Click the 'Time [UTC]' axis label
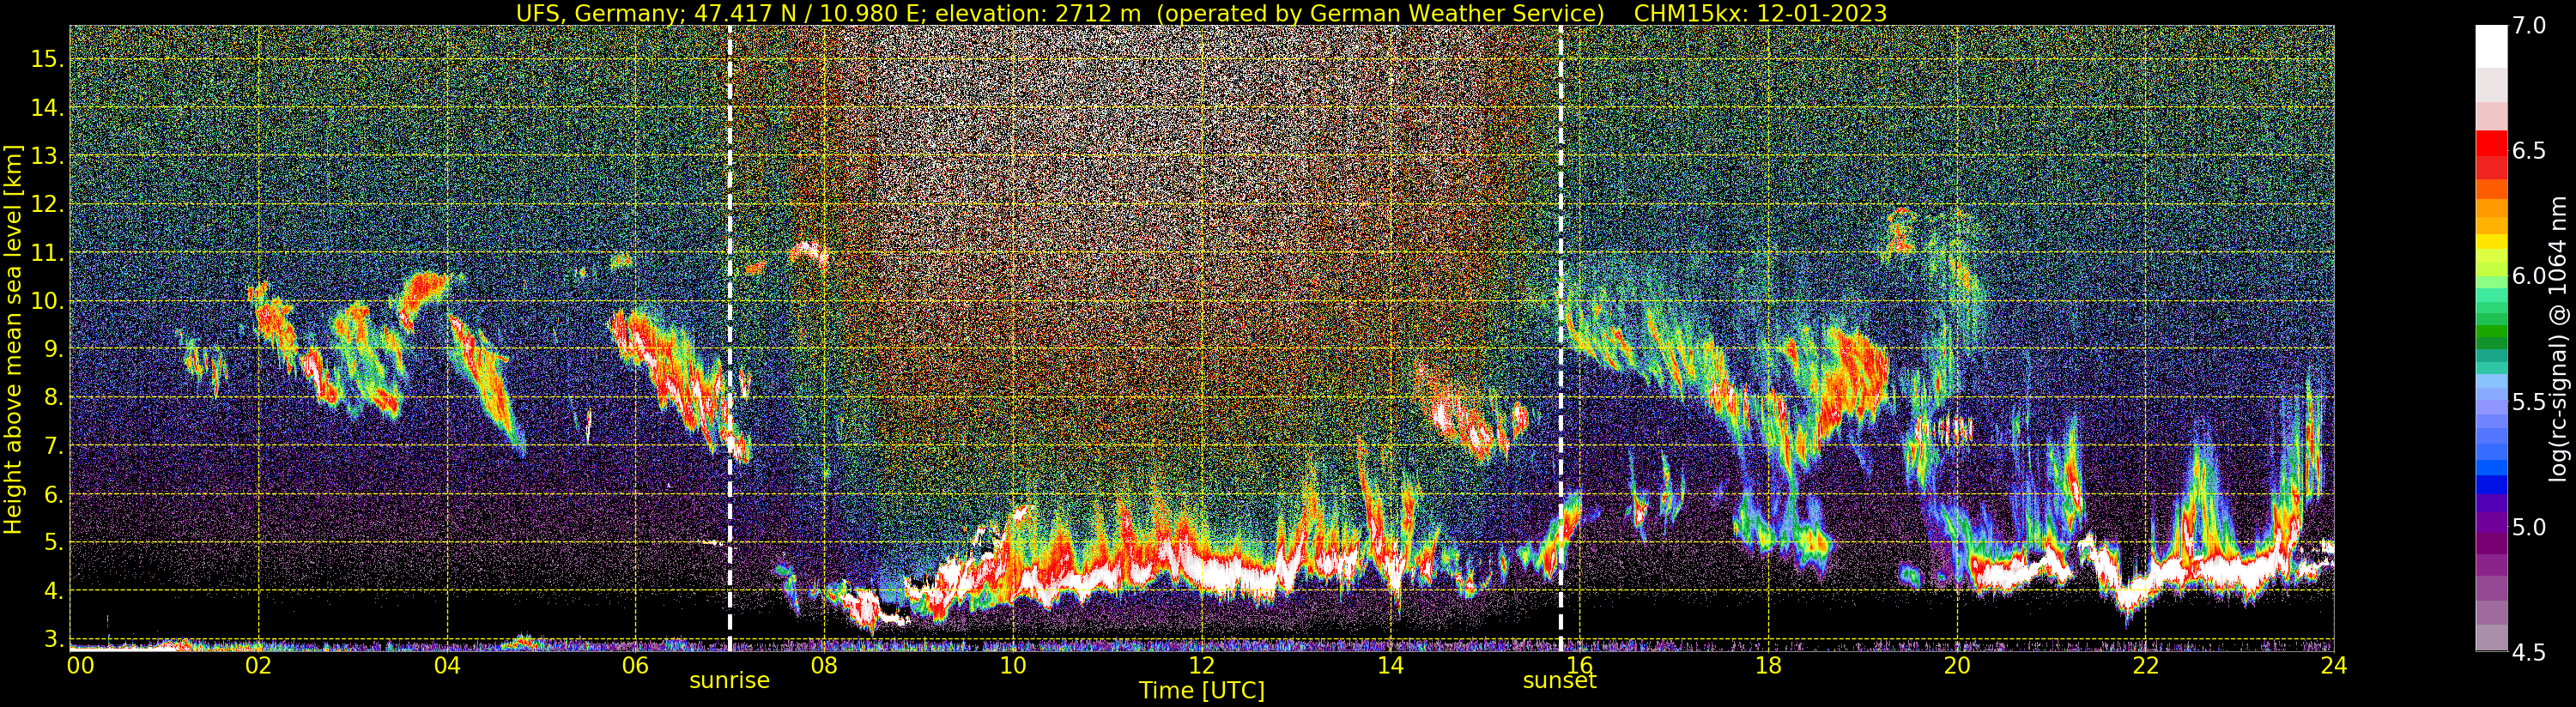The height and width of the screenshot is (707, 2576). click(1201, 691)
